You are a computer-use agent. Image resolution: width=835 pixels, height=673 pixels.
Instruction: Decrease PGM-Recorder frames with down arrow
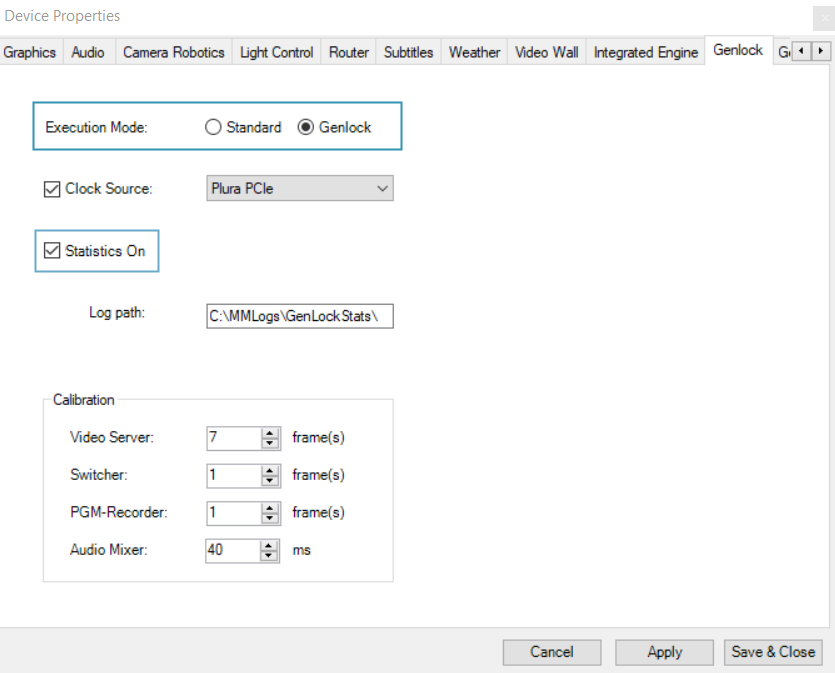(x=269, y=518)
